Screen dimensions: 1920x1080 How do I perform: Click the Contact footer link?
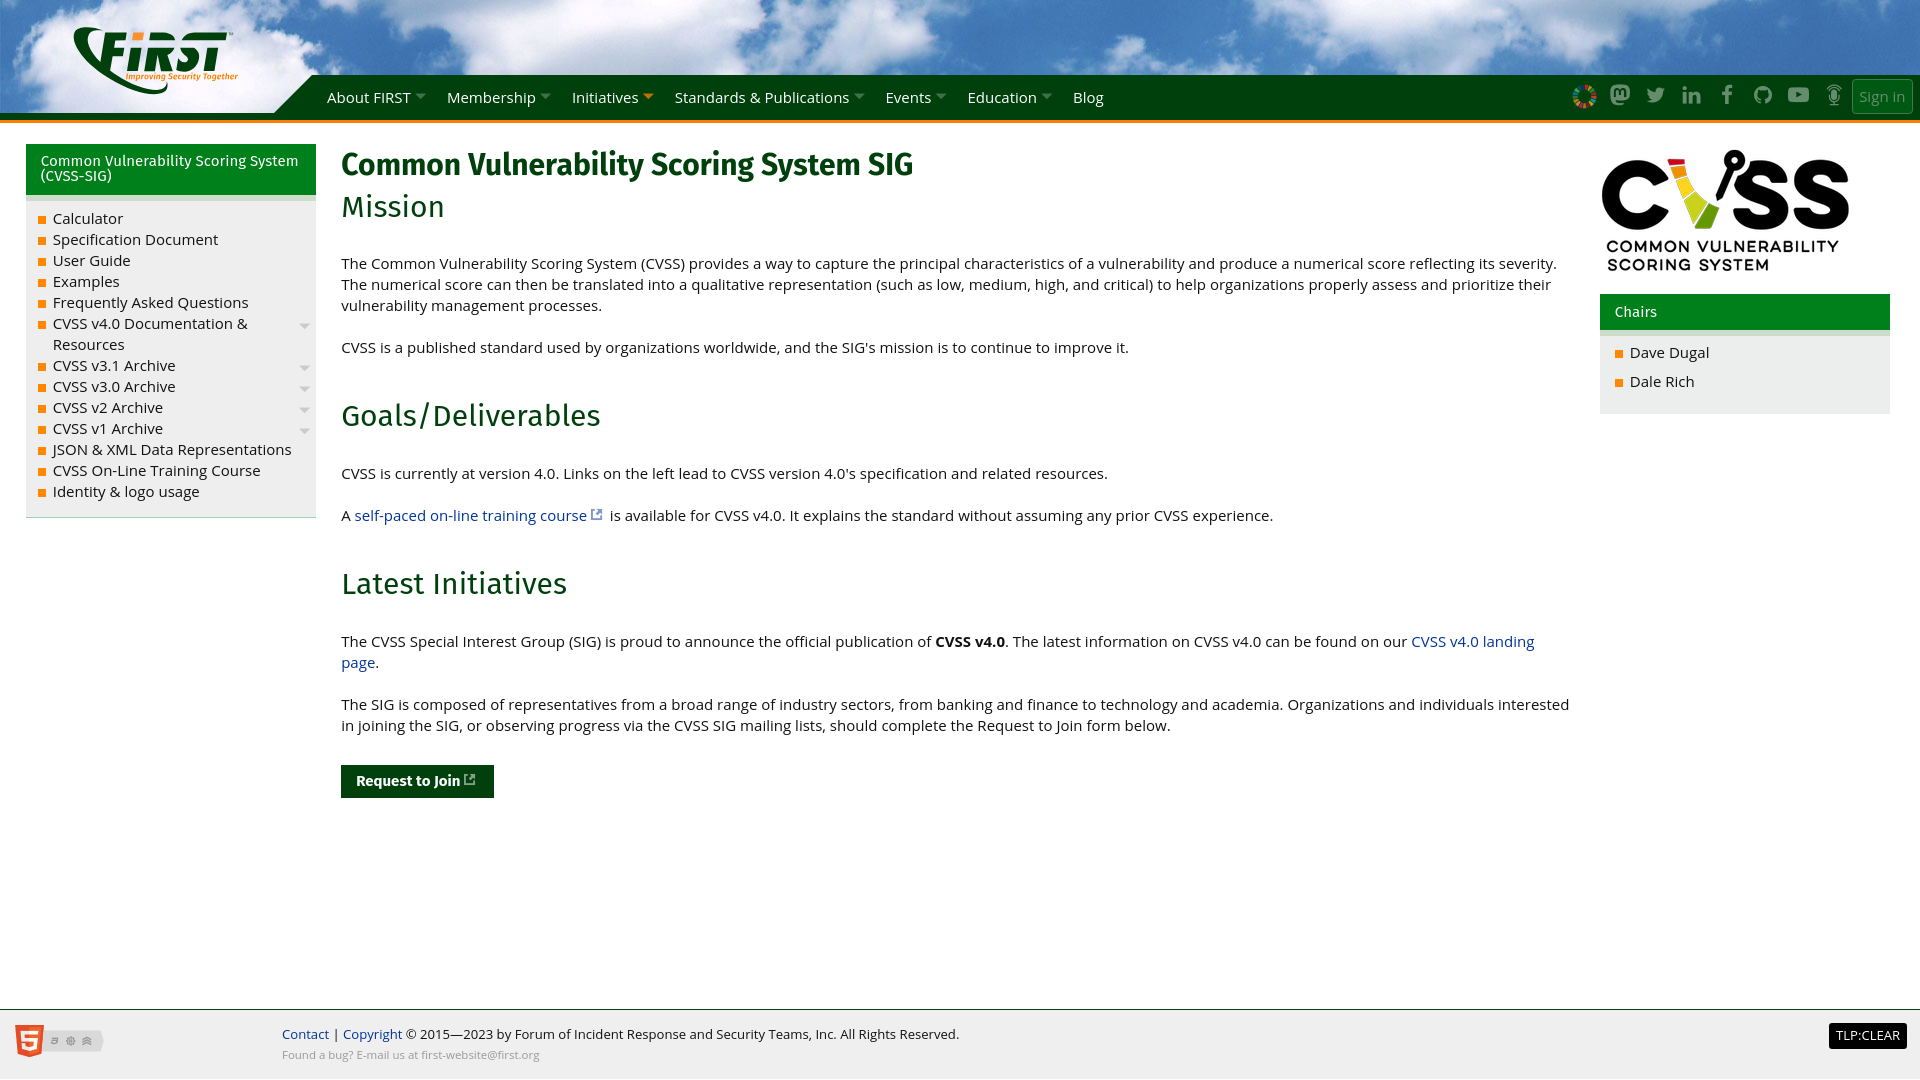click(x=305, y=1034)
